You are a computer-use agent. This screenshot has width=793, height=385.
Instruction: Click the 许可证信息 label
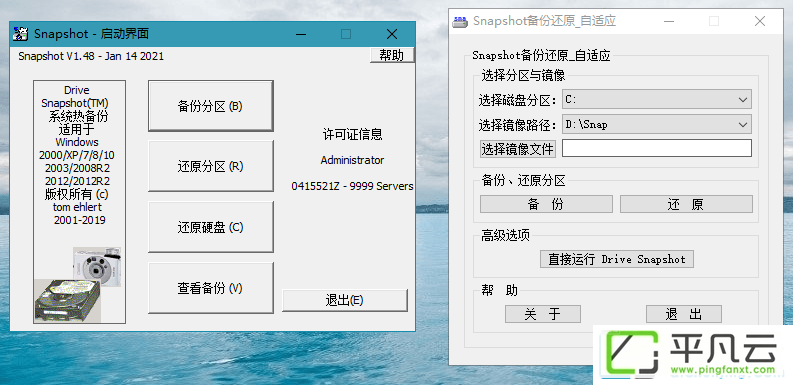click(353, 135)
